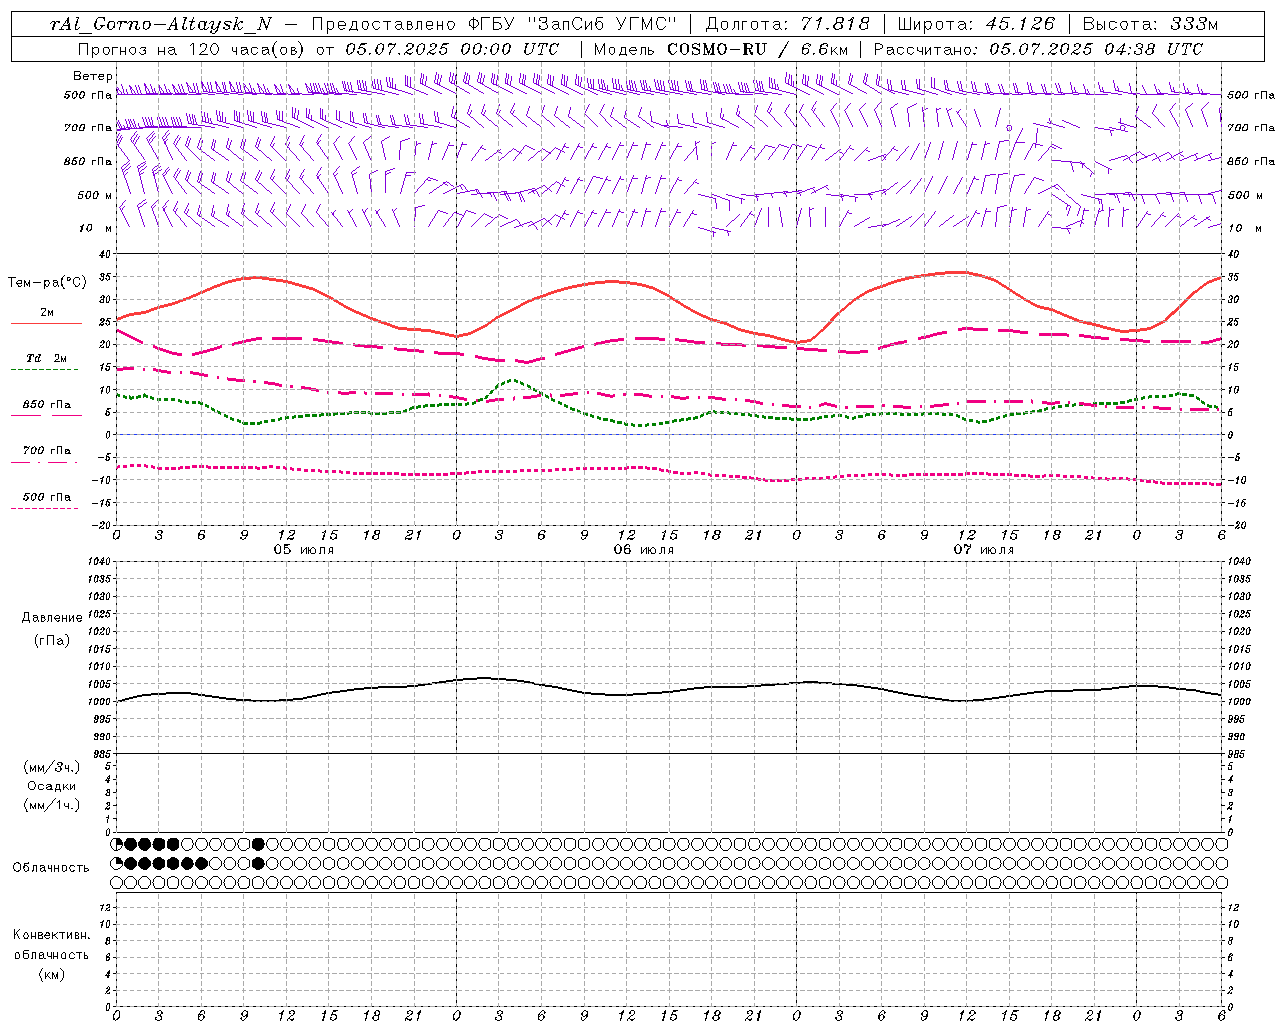Click the station name rAl_Gorno-Altaysk_N
The height and width of the screenshot is (1024, 1280).
[161, 23]
